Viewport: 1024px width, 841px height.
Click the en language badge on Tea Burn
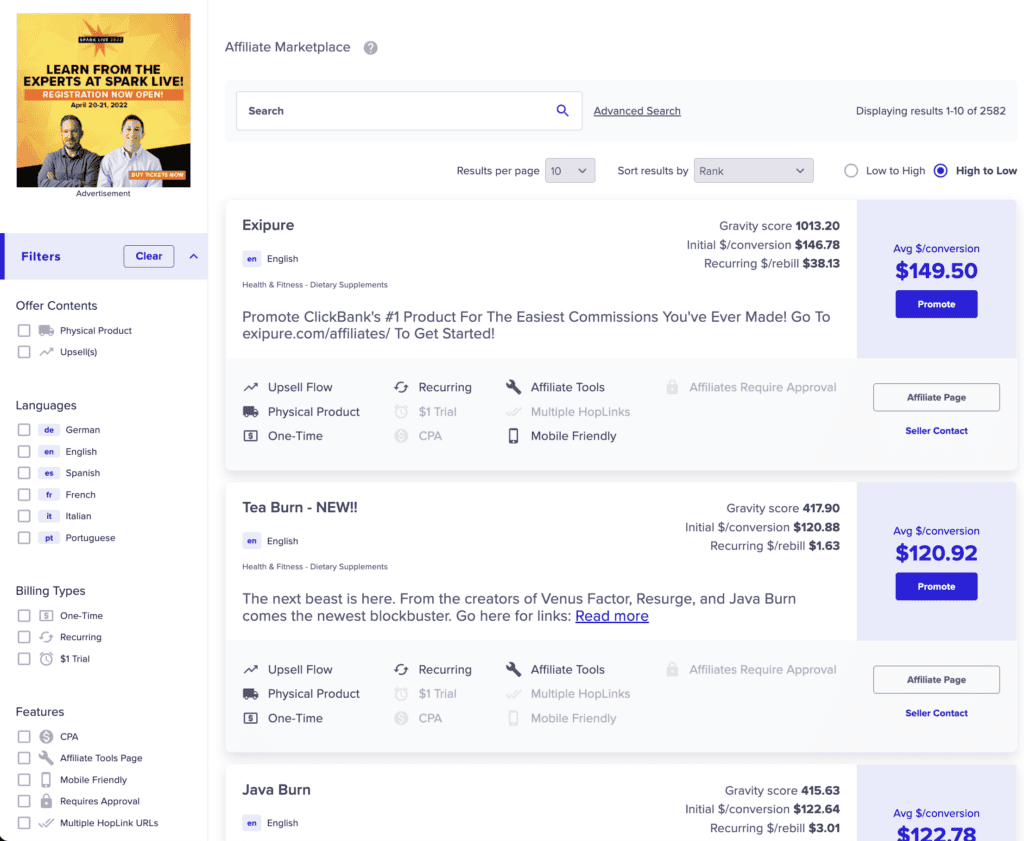(251, 541)
